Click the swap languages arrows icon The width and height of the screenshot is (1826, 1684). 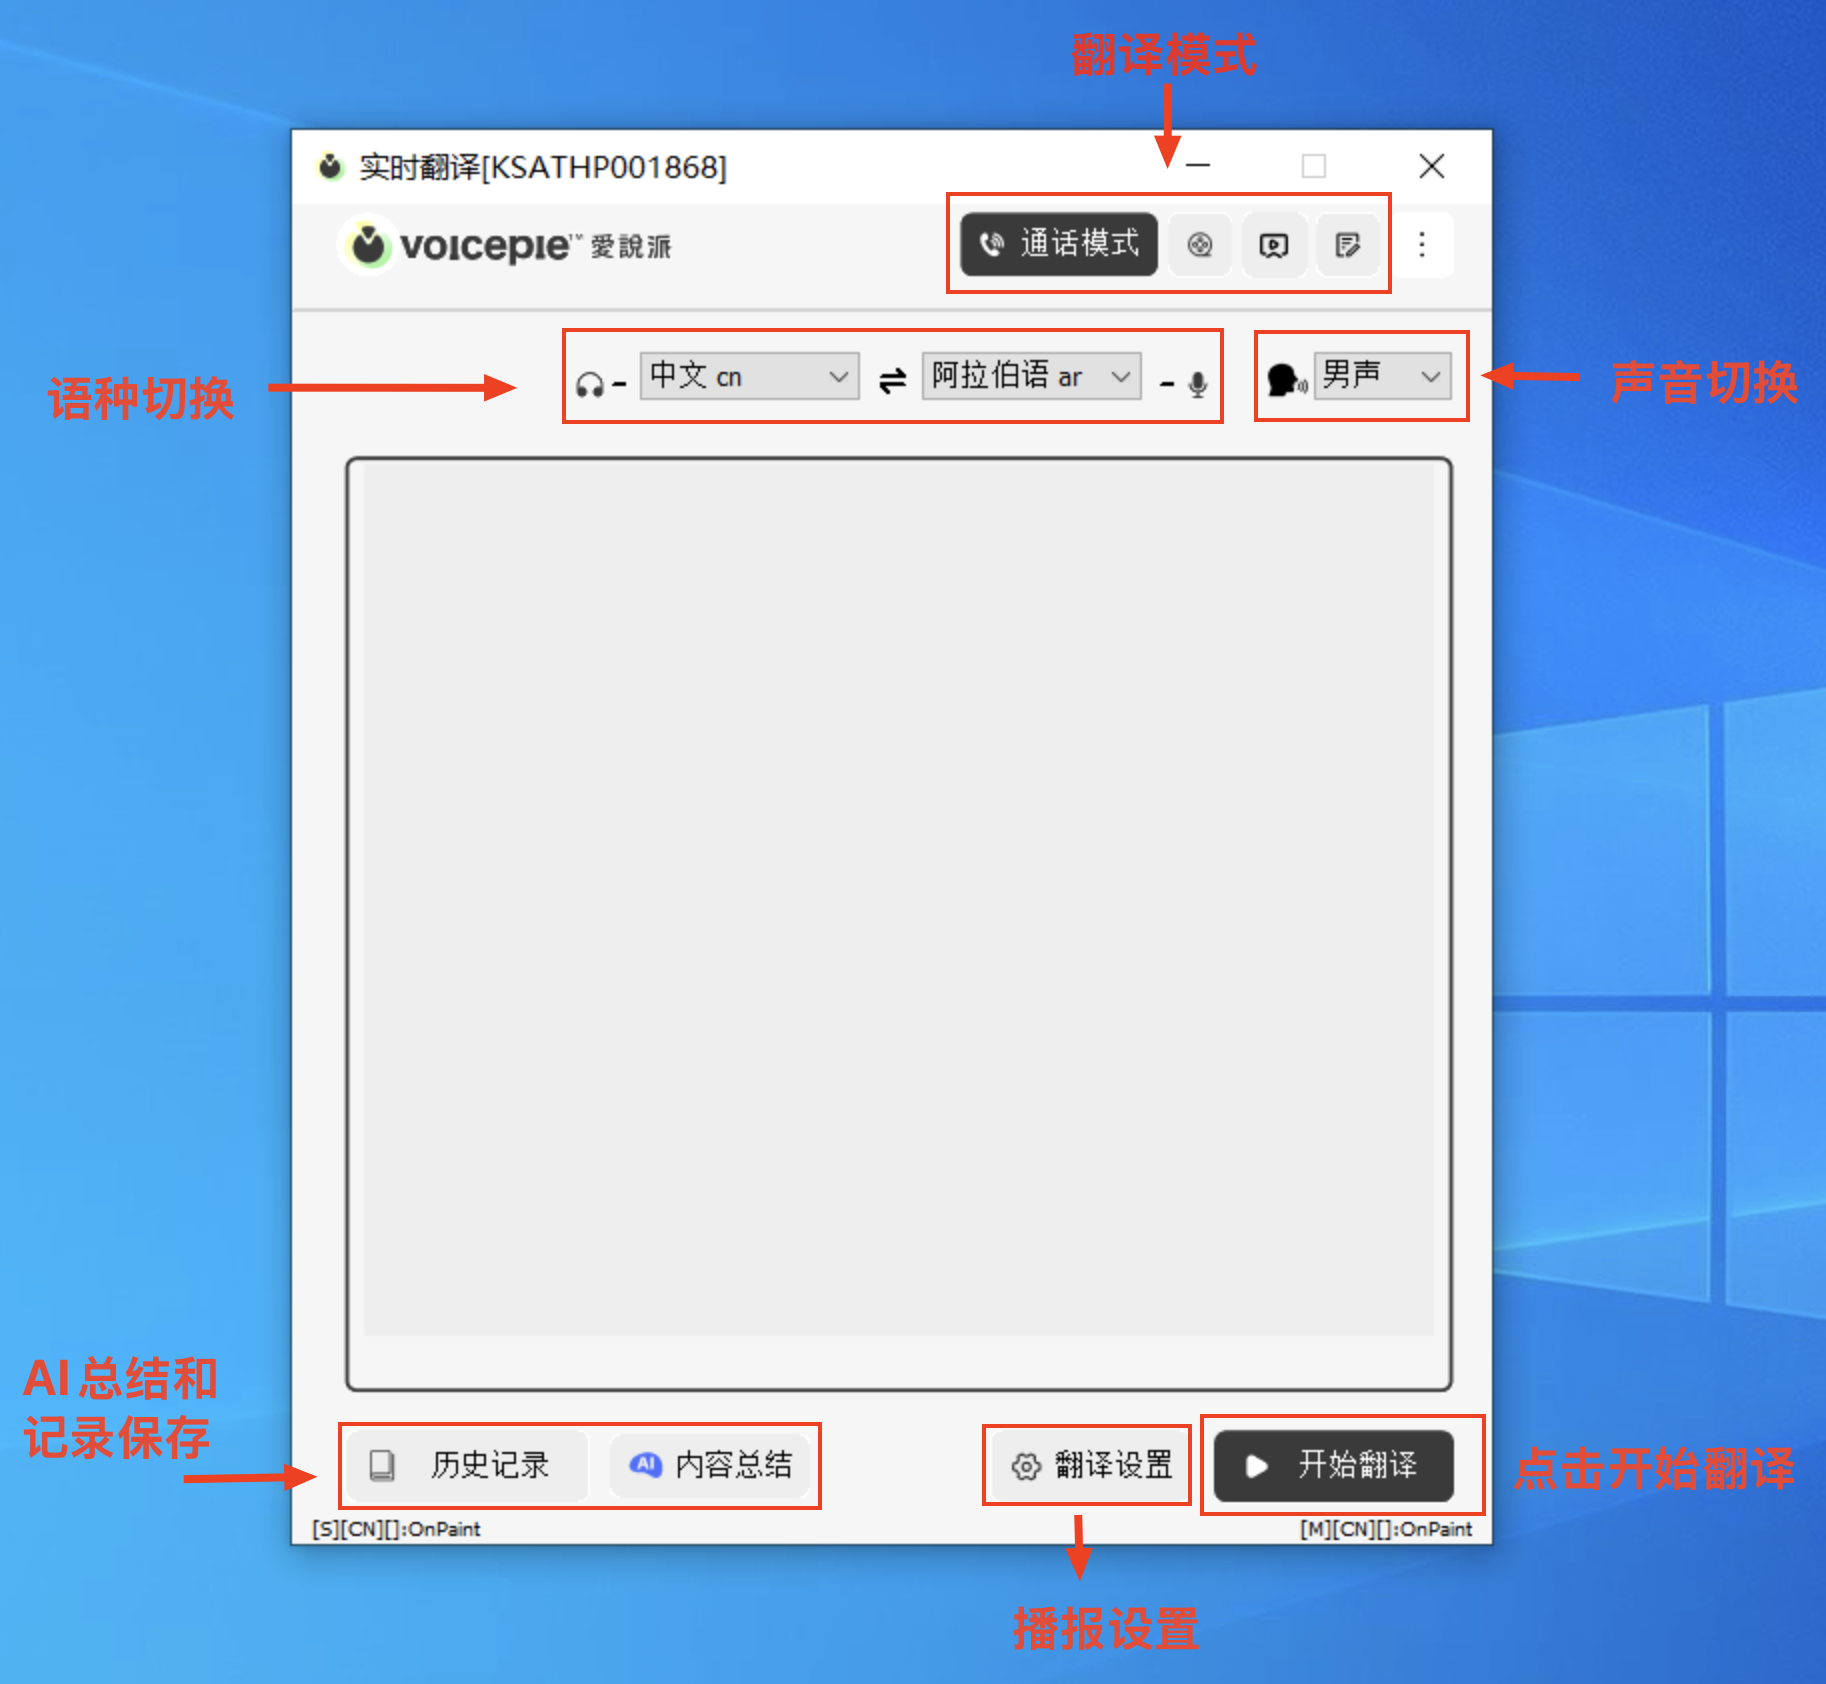pyautogui.click(x=892, y=380)
